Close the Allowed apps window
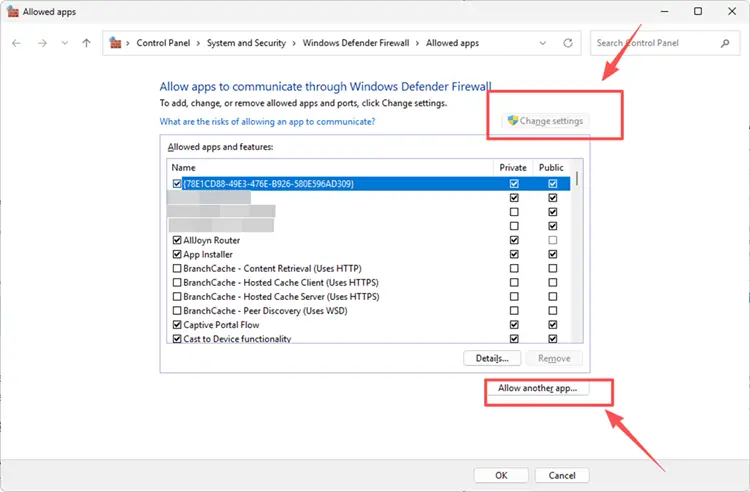Screen dimensions: 750x492 tap(732, 11)
